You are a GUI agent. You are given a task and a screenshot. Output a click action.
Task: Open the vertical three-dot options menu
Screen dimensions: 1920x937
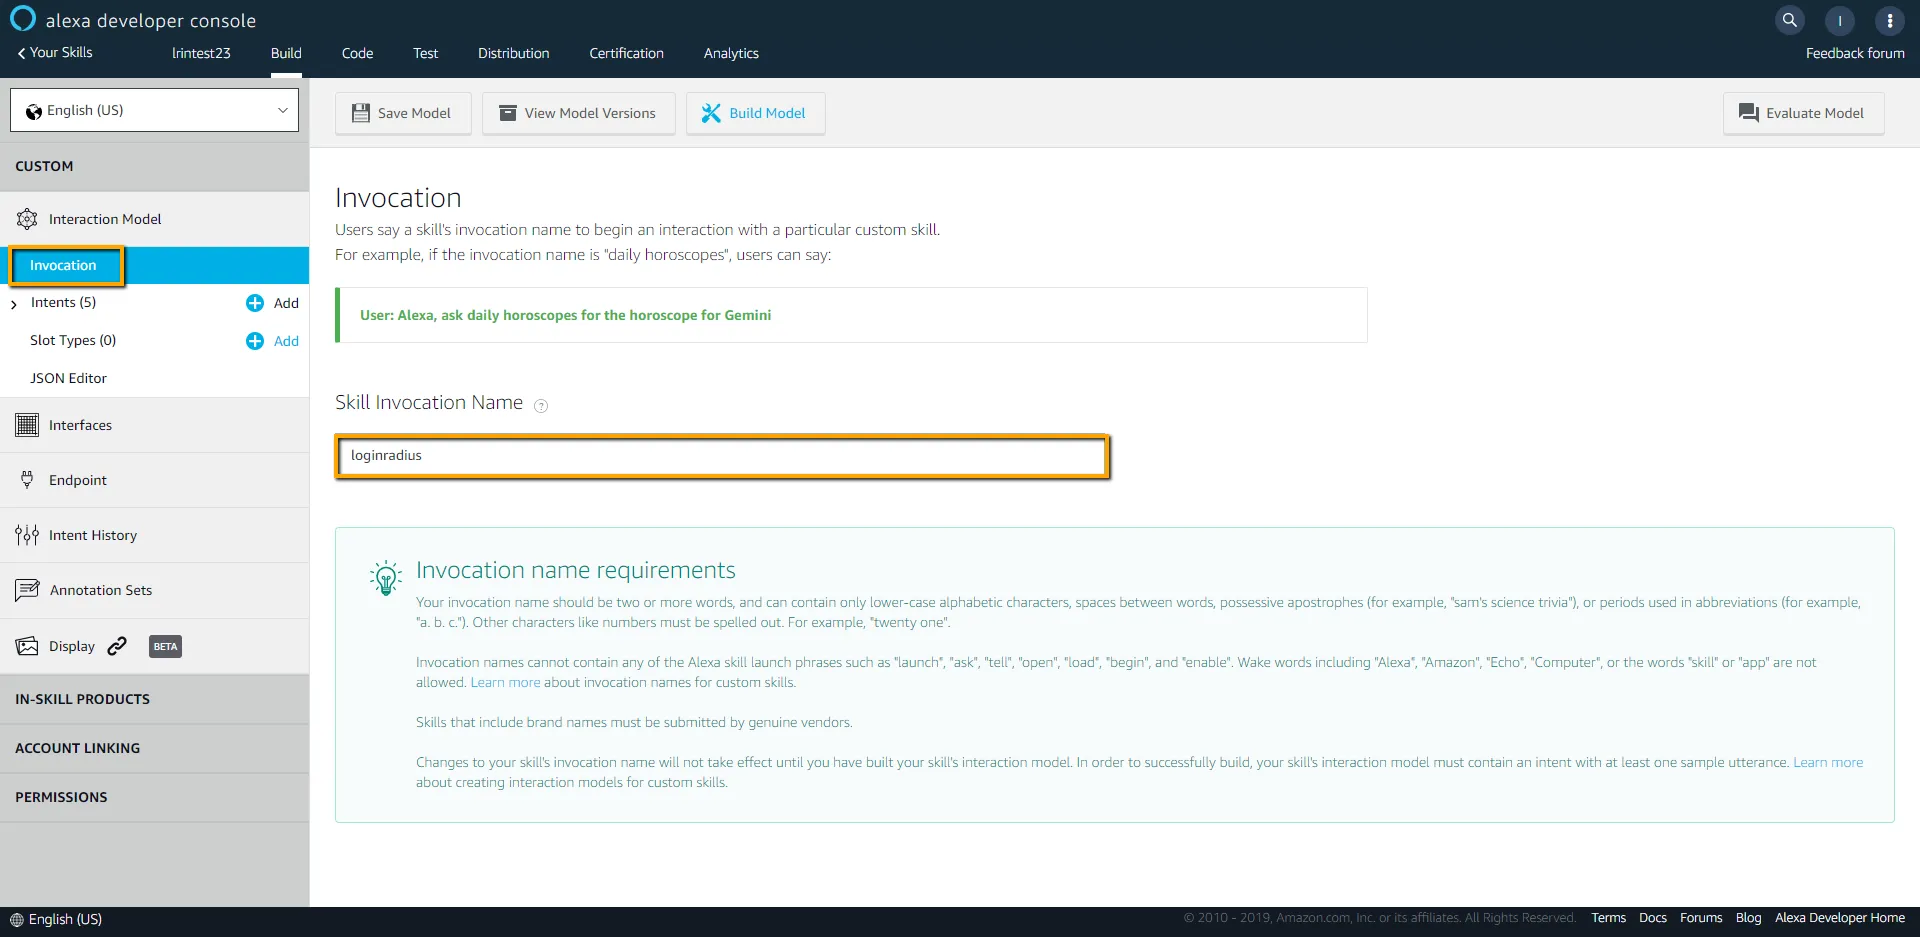click(1889, 20)
